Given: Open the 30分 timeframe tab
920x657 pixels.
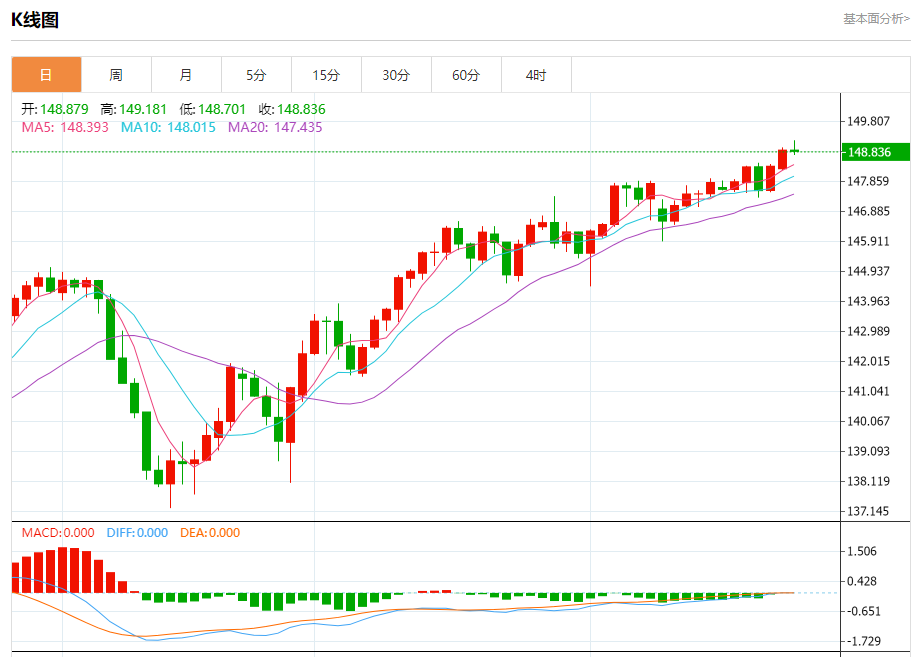Looking at the screenshot, I should 396,74.
